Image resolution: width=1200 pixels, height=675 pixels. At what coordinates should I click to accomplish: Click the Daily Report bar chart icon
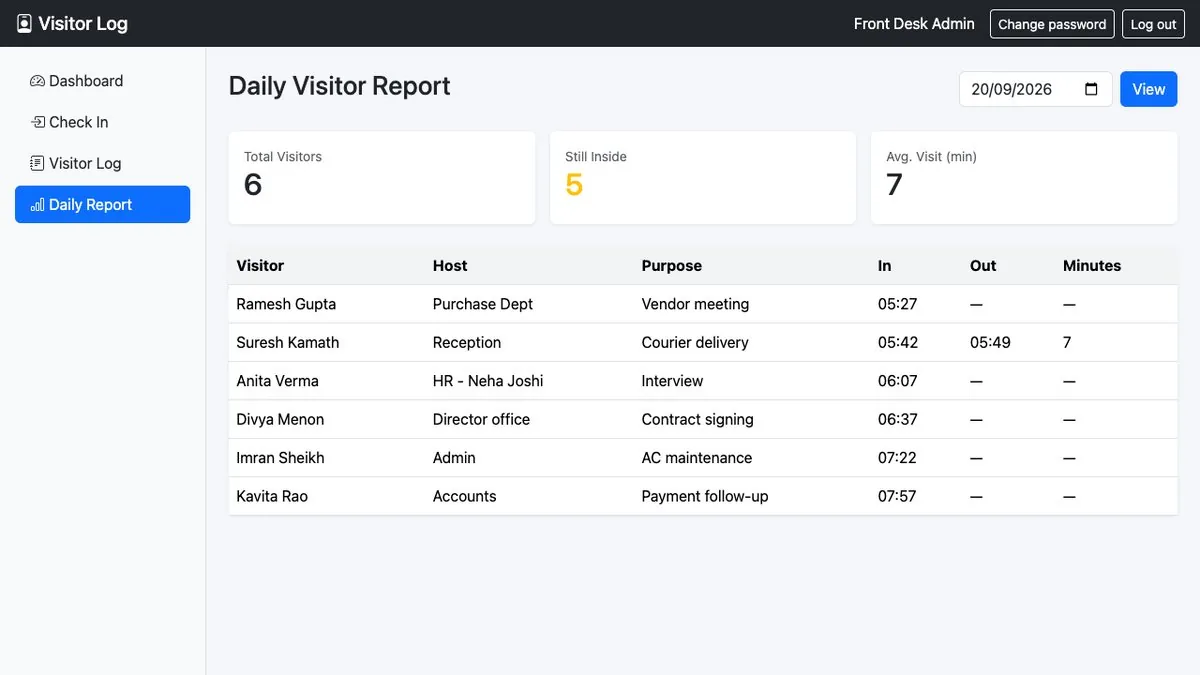pos(37,205)
